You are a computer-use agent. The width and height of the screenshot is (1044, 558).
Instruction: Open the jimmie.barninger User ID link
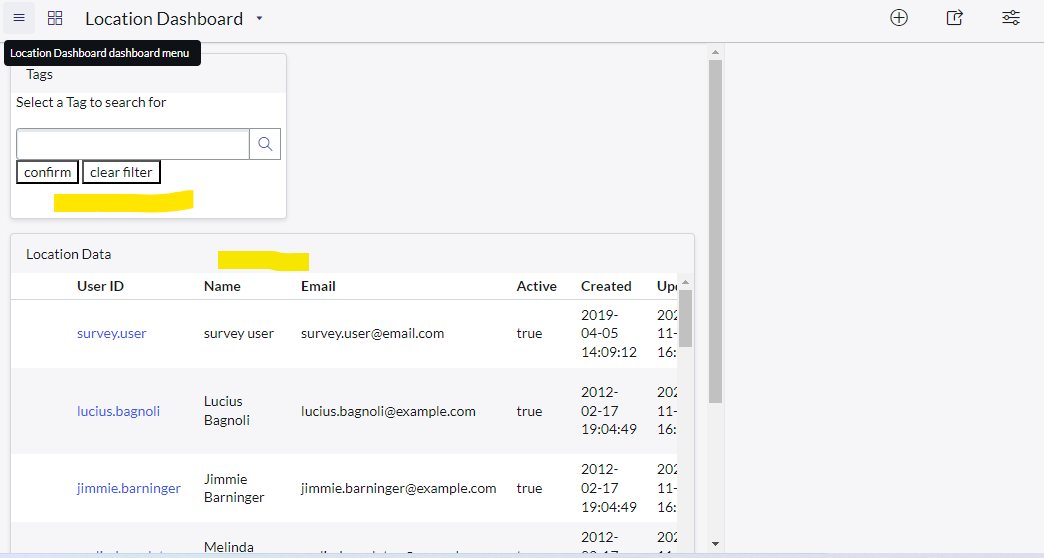click(129, 488)
